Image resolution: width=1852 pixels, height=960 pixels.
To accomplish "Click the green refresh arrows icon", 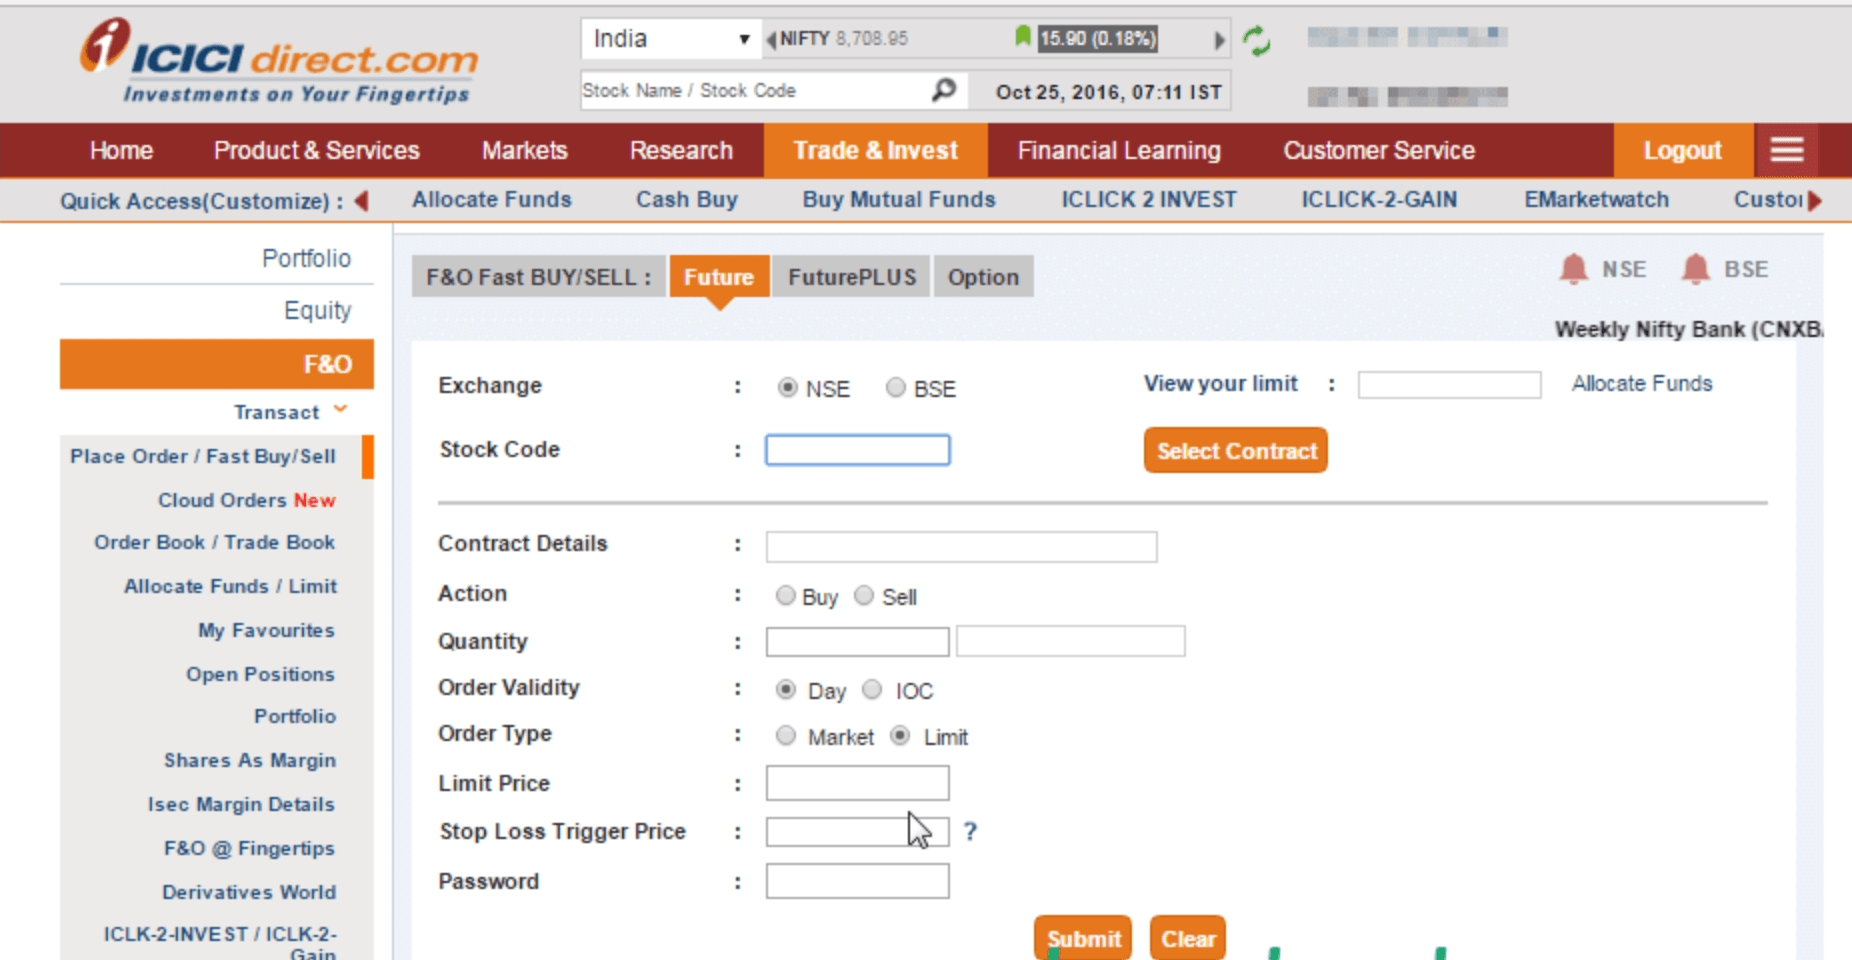I will (x=1256, y=41).
